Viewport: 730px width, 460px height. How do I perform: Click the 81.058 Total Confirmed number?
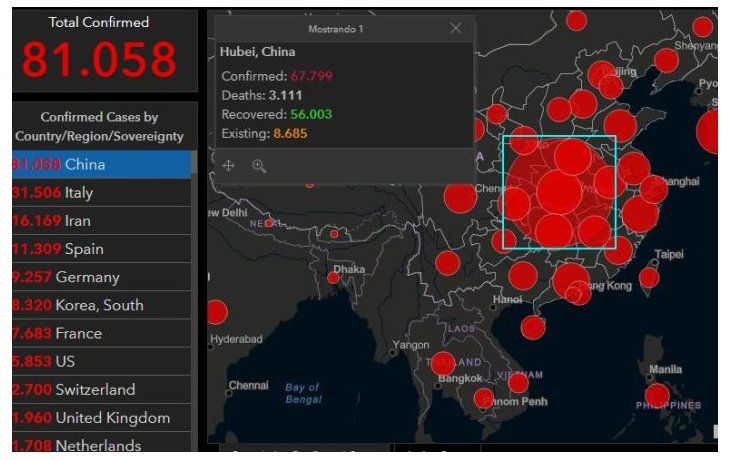(99, 59)
